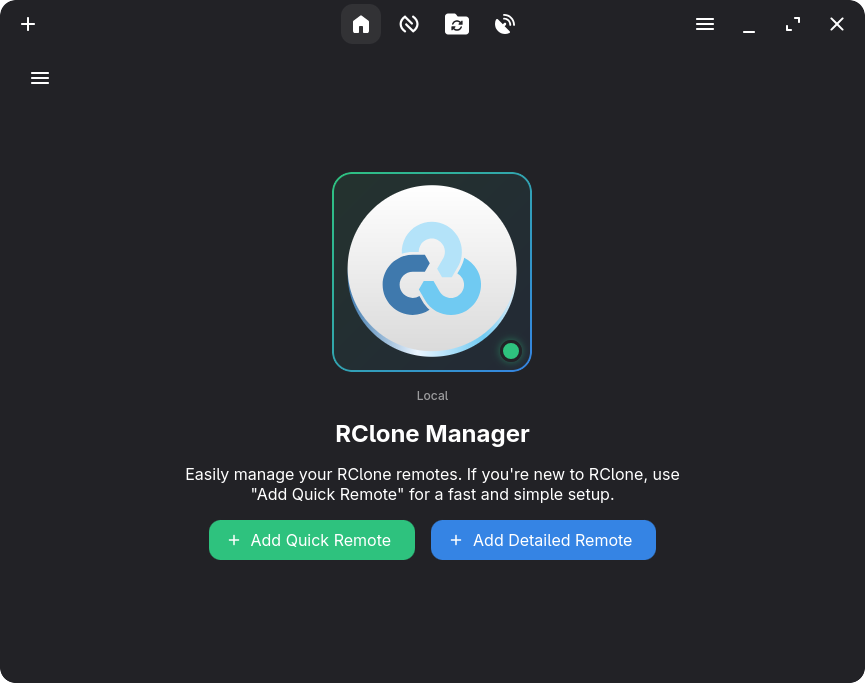
Task: Open the sync folder icon in the toolbar
Action: tap(457, 24)
